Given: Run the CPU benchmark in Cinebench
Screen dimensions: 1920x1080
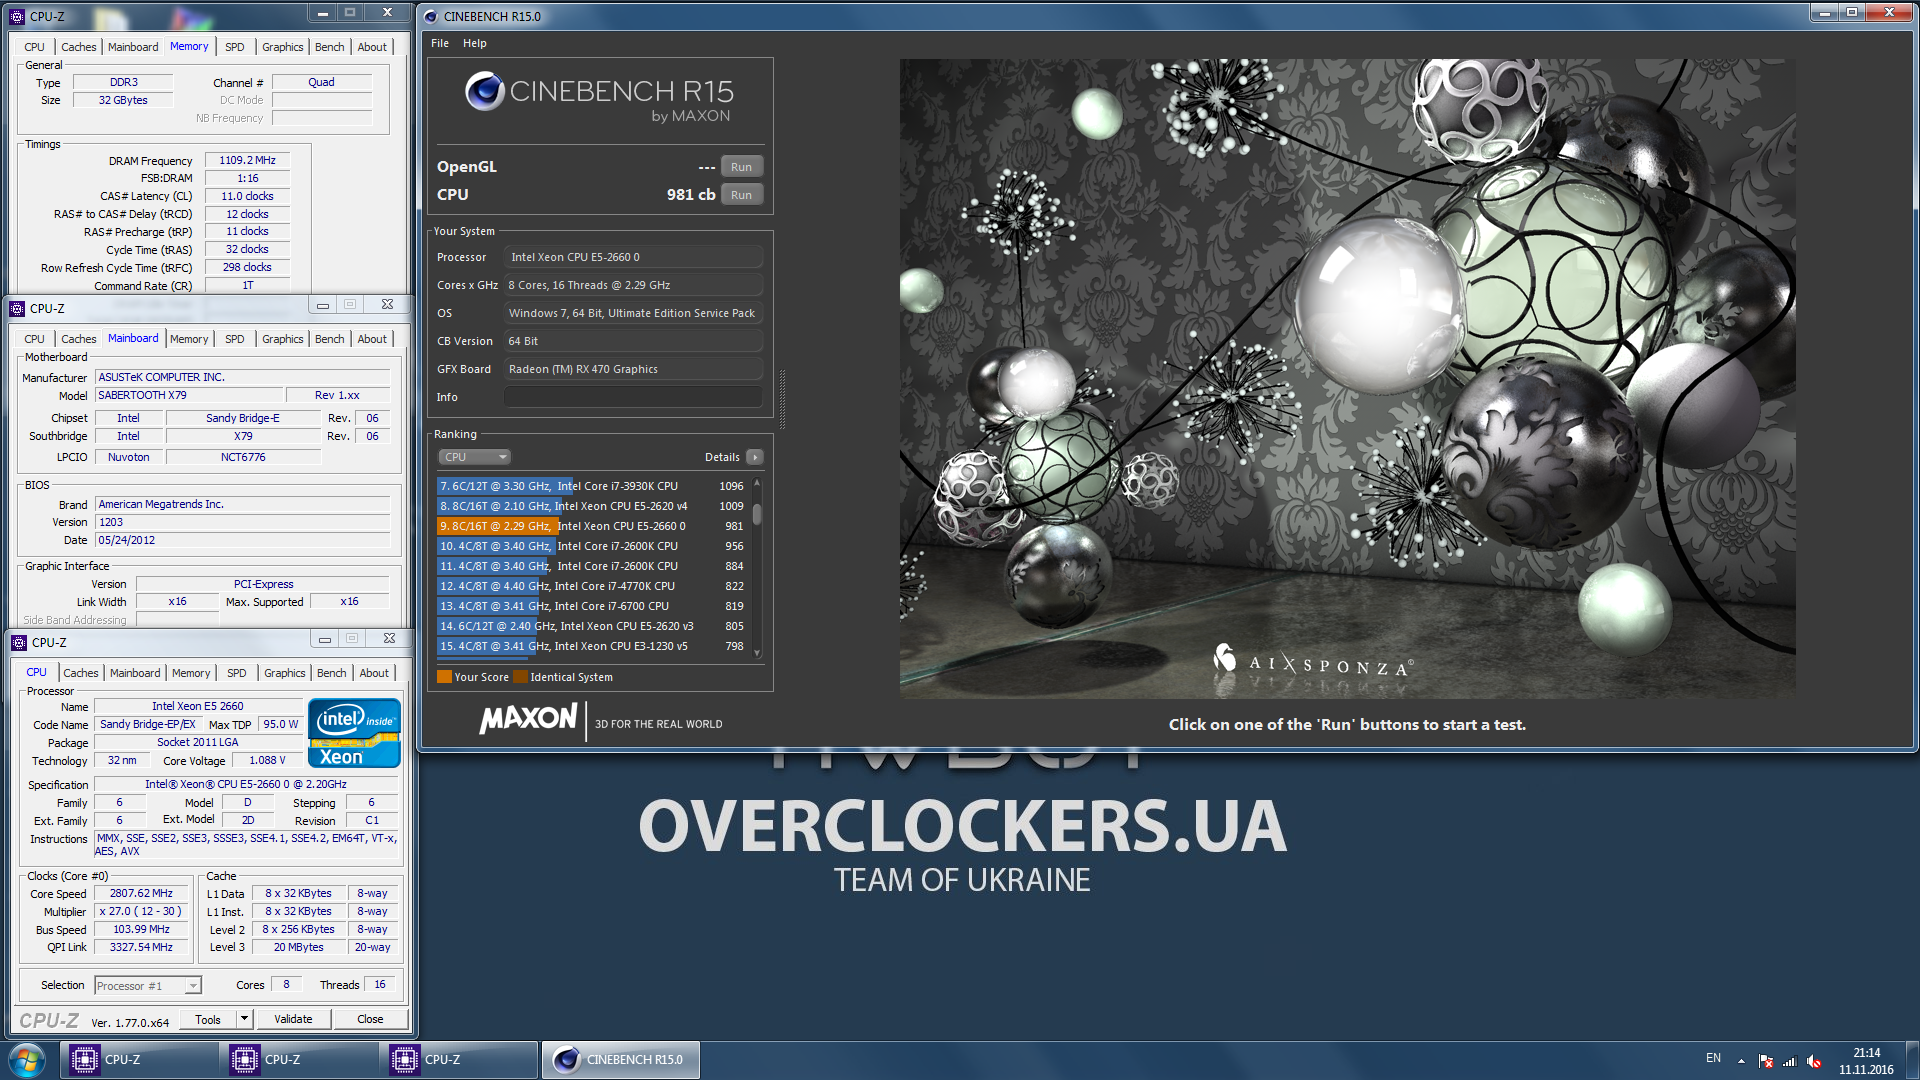Looking at the screenshot, I should point(741,195).
